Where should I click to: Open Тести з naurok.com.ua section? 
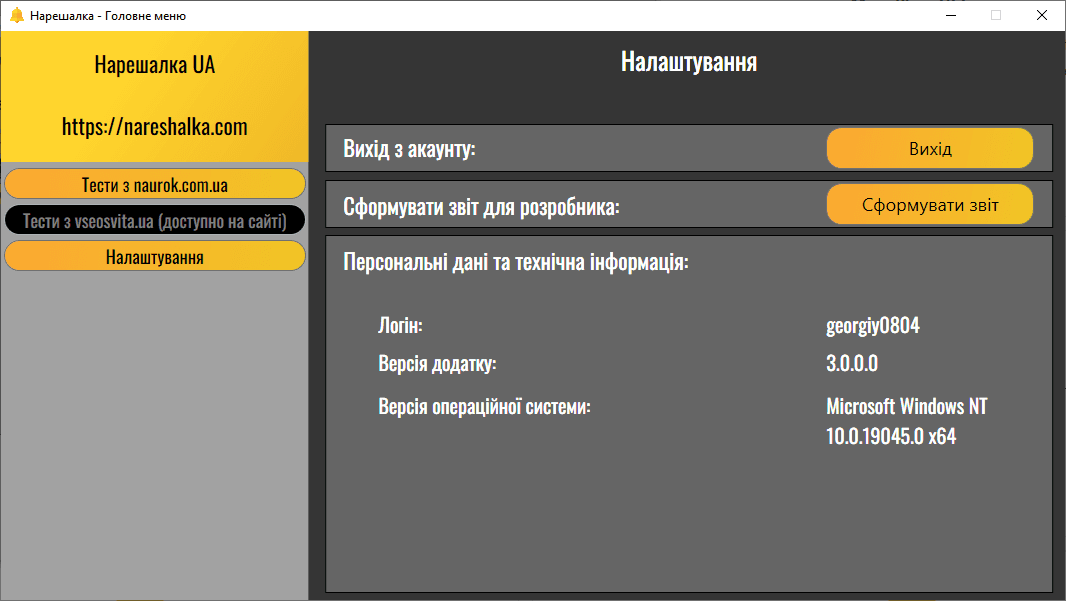[154, 184]
